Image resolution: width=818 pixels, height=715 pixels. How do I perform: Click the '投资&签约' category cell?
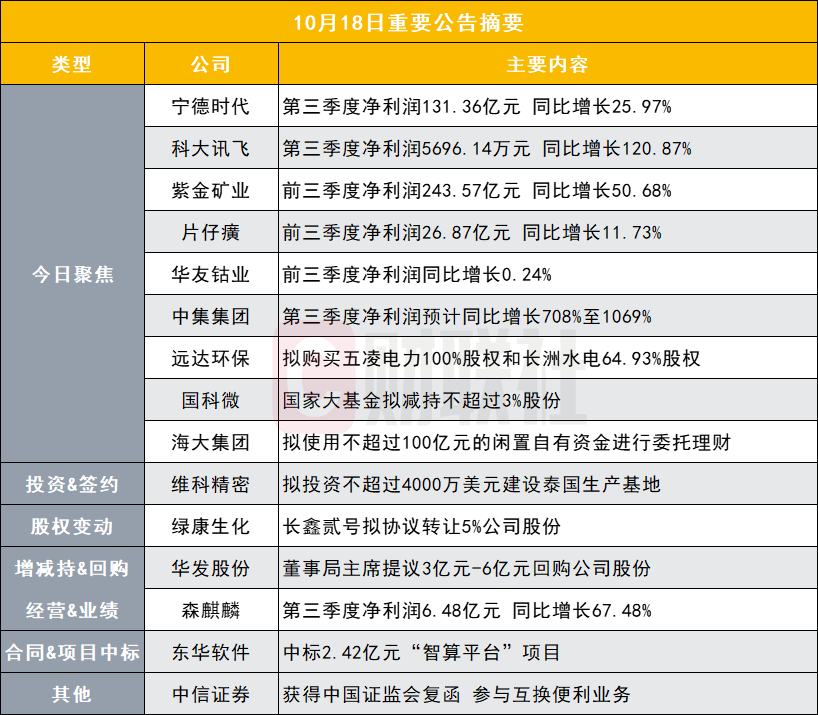pos(73,484)
